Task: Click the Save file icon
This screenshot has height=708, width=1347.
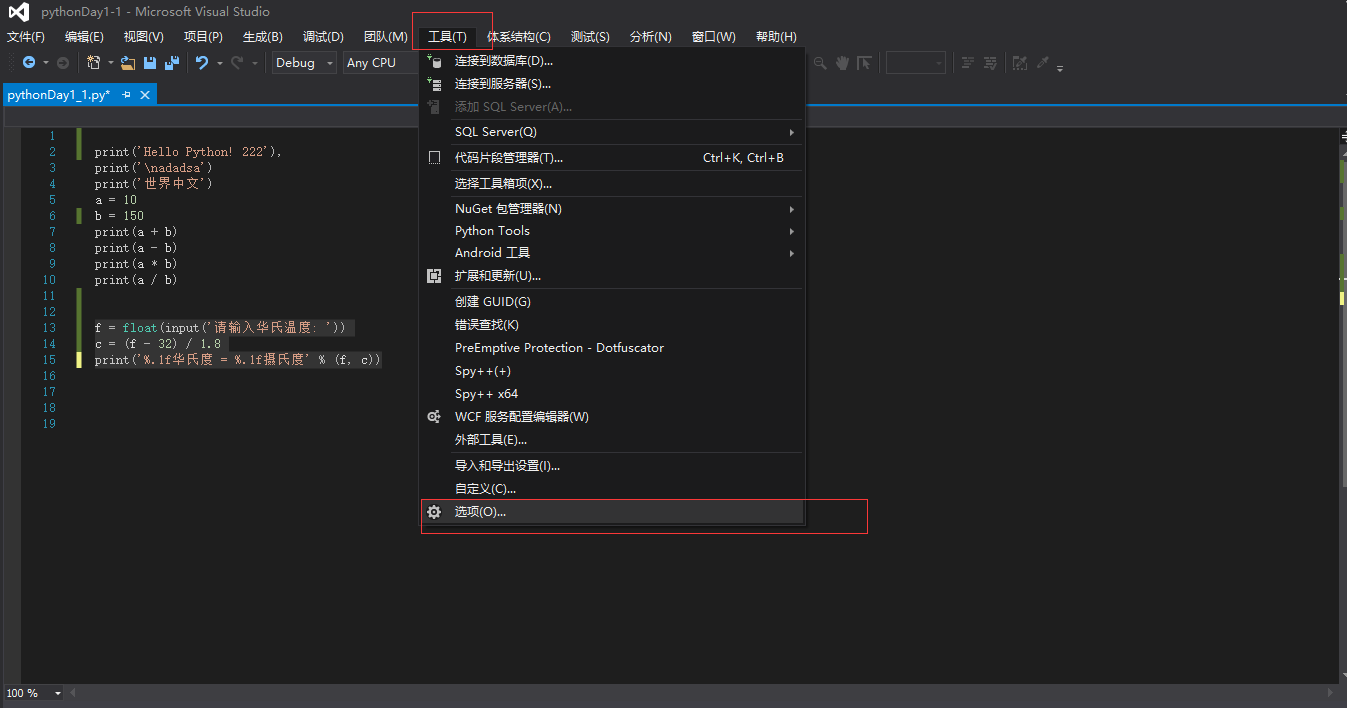Action: tap(149, 62)
